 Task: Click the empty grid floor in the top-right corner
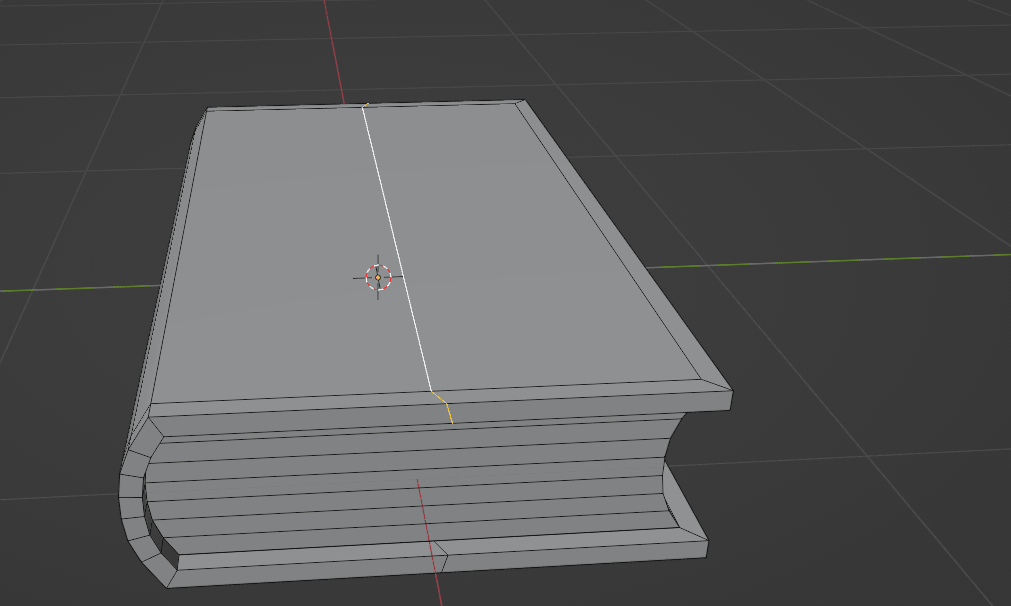[900, 60]
